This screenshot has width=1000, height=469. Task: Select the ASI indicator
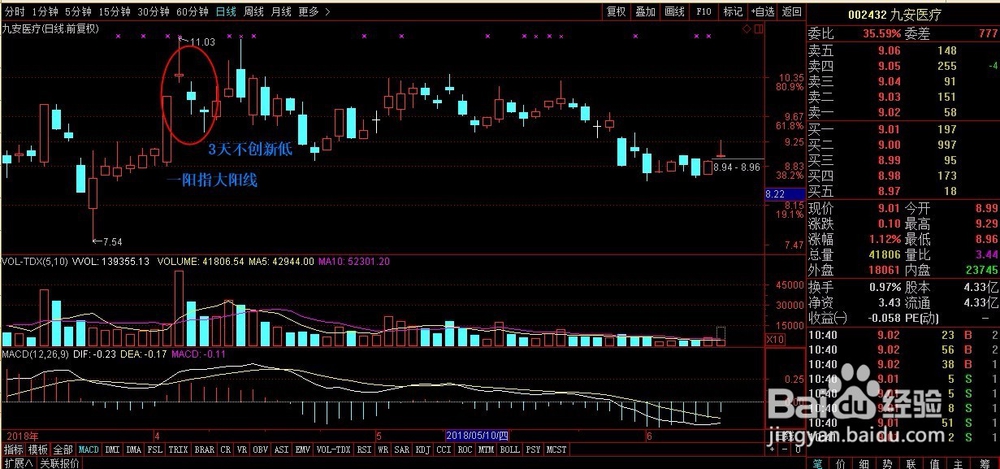281,450
